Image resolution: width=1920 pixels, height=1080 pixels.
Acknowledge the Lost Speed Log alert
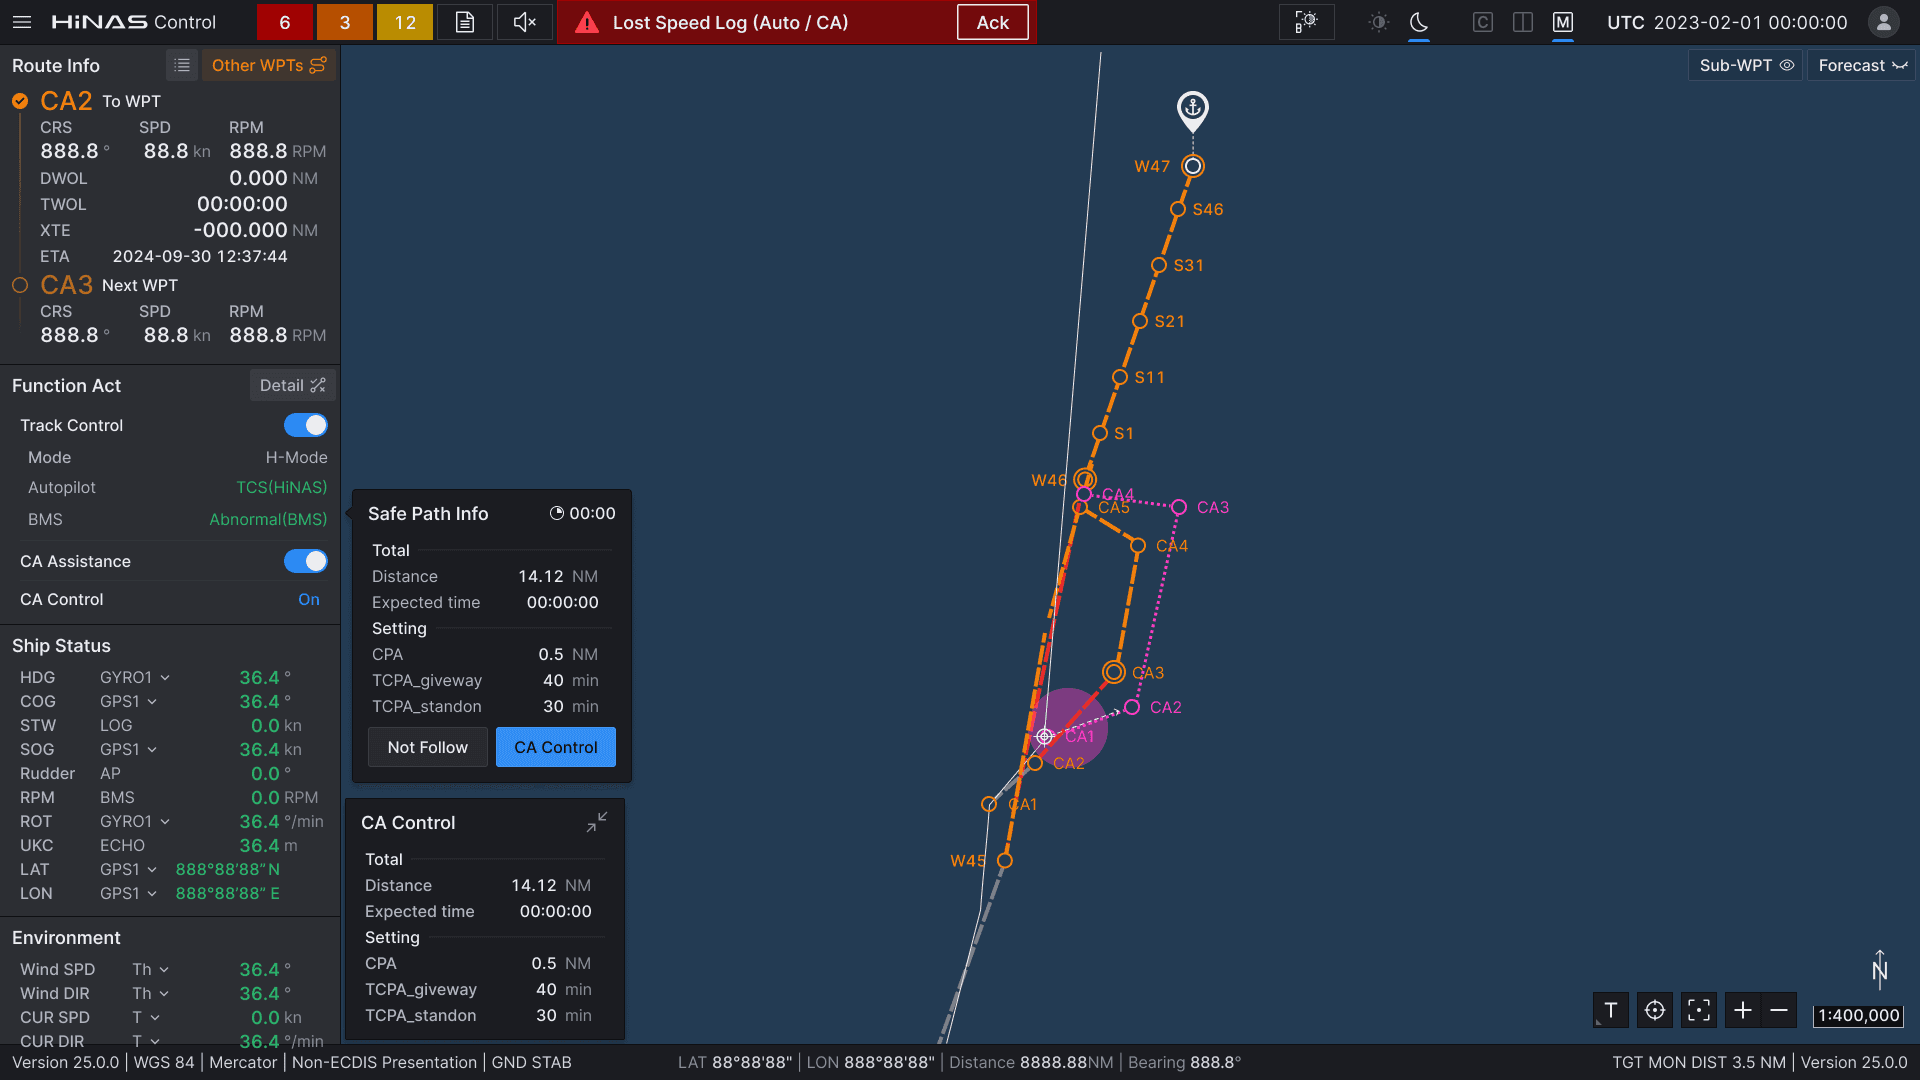pos(992,22)
